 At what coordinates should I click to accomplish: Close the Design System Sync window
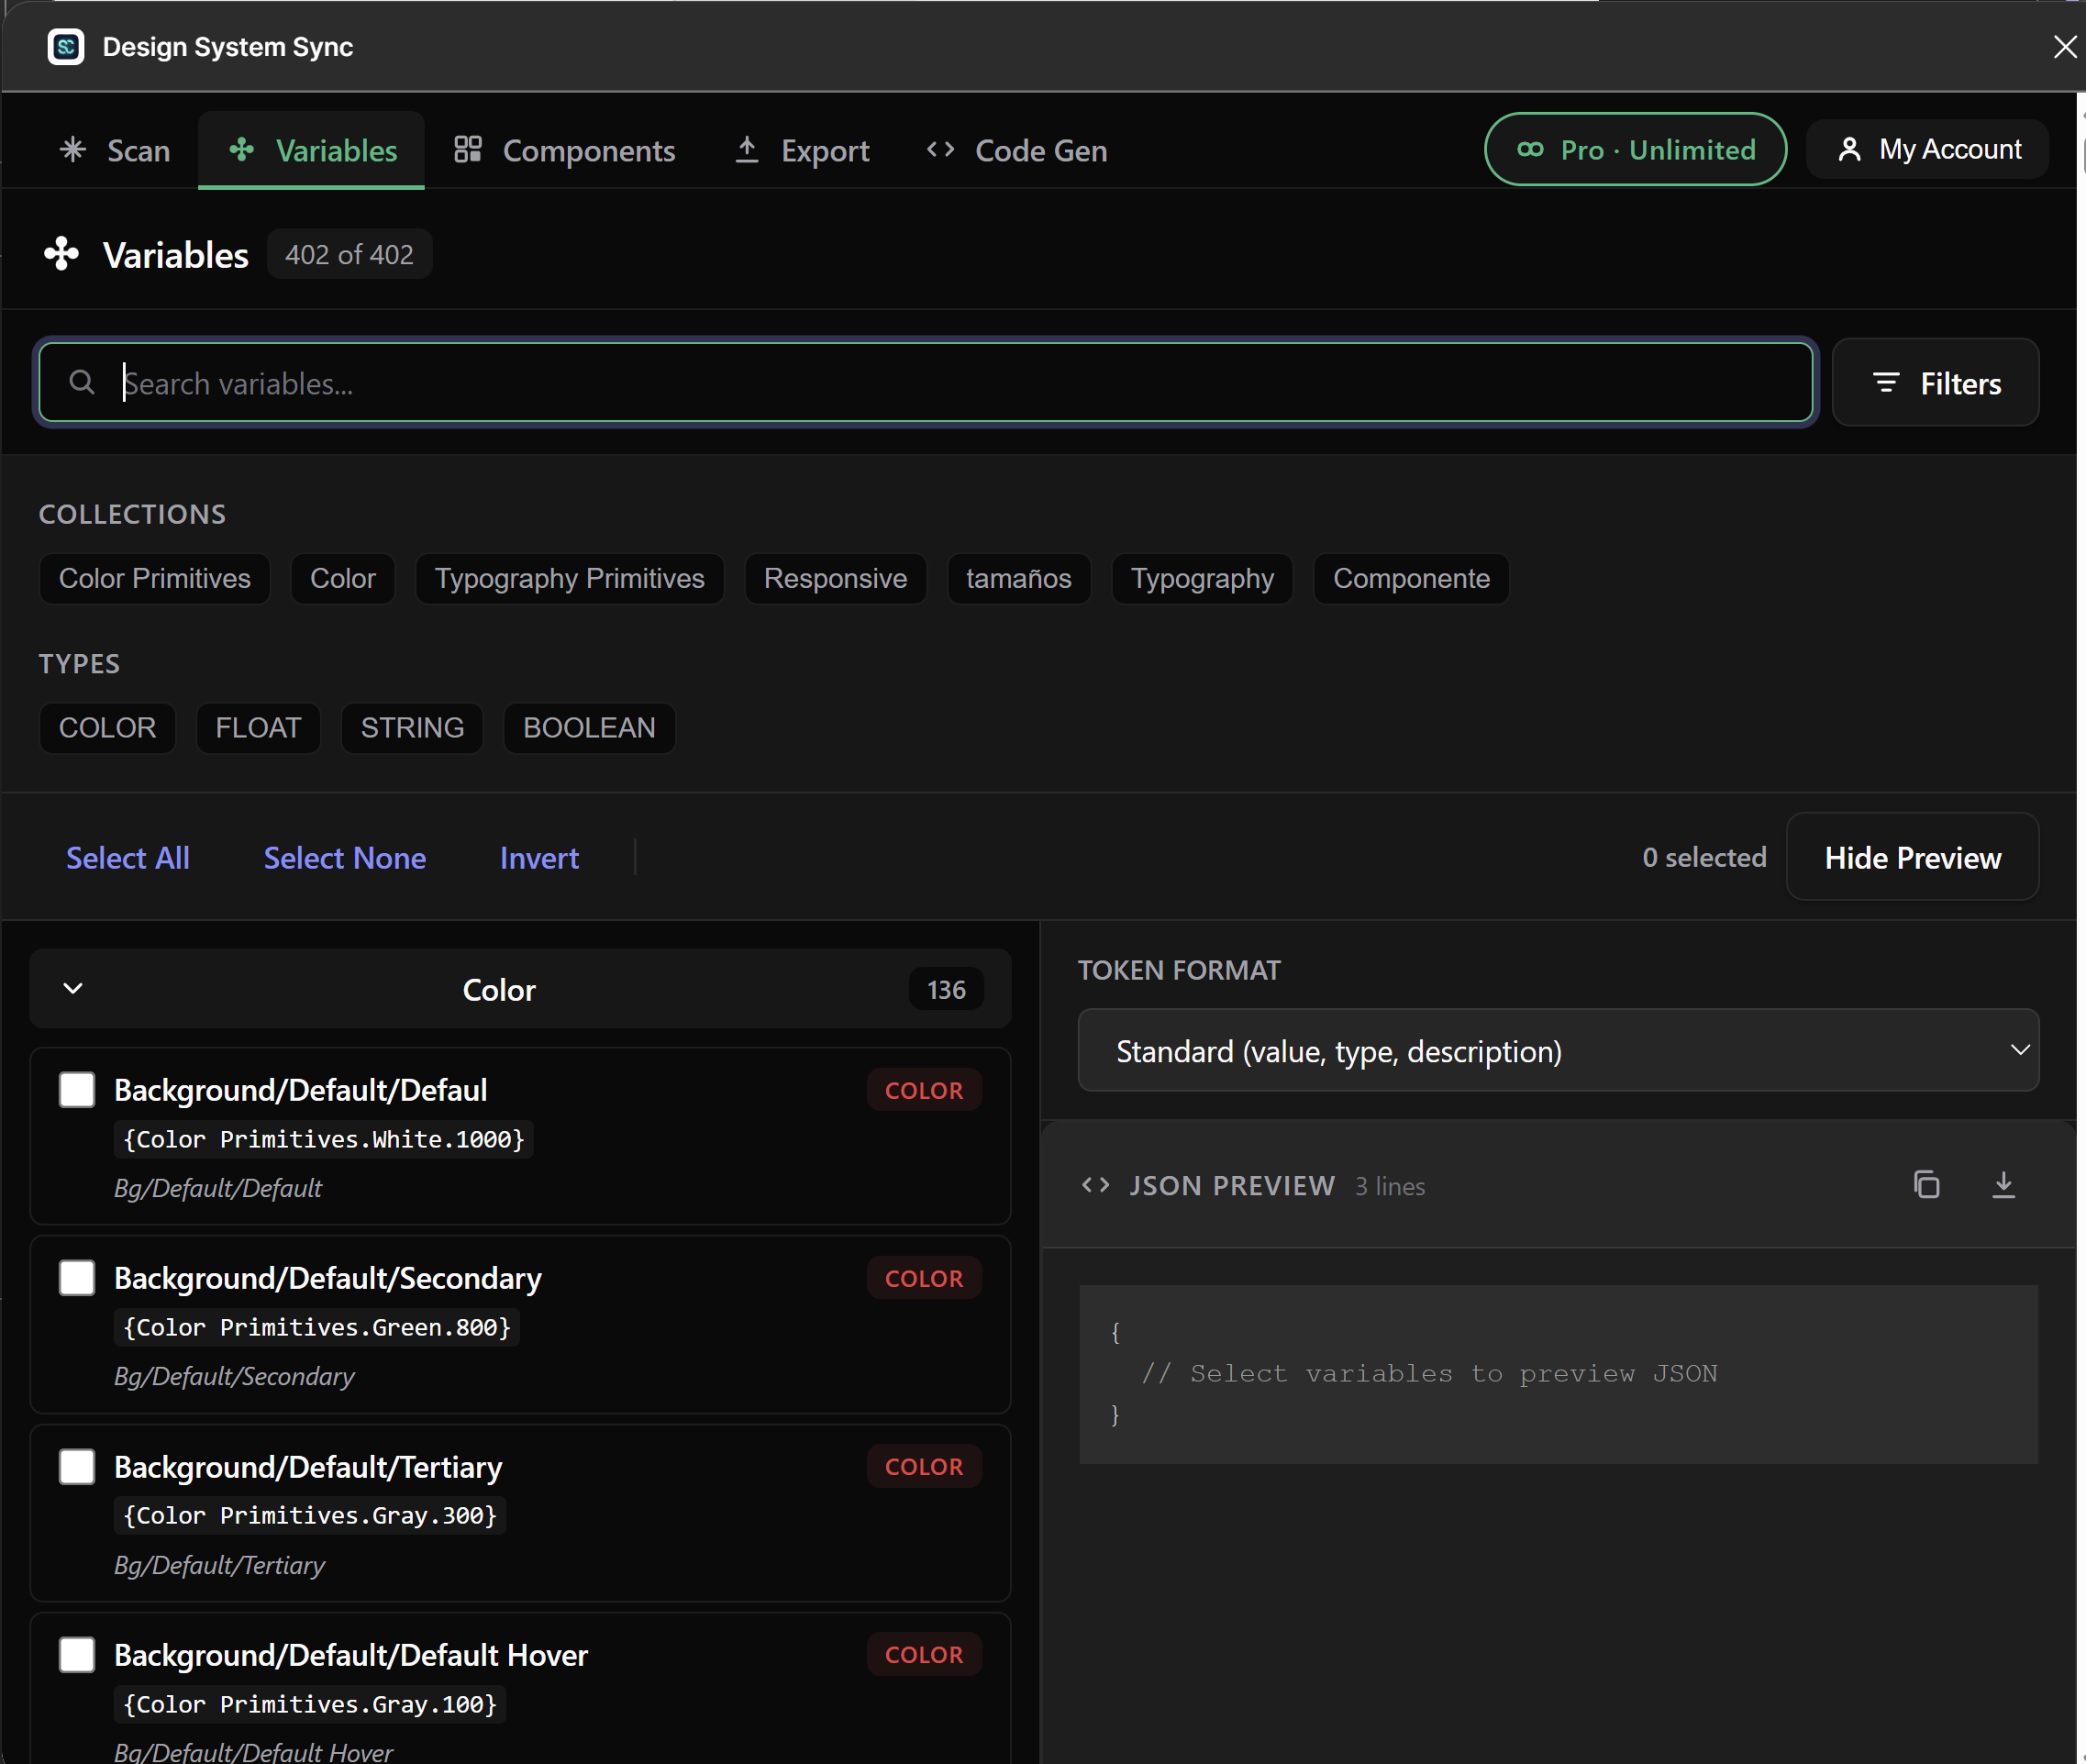pos(2064,47)
